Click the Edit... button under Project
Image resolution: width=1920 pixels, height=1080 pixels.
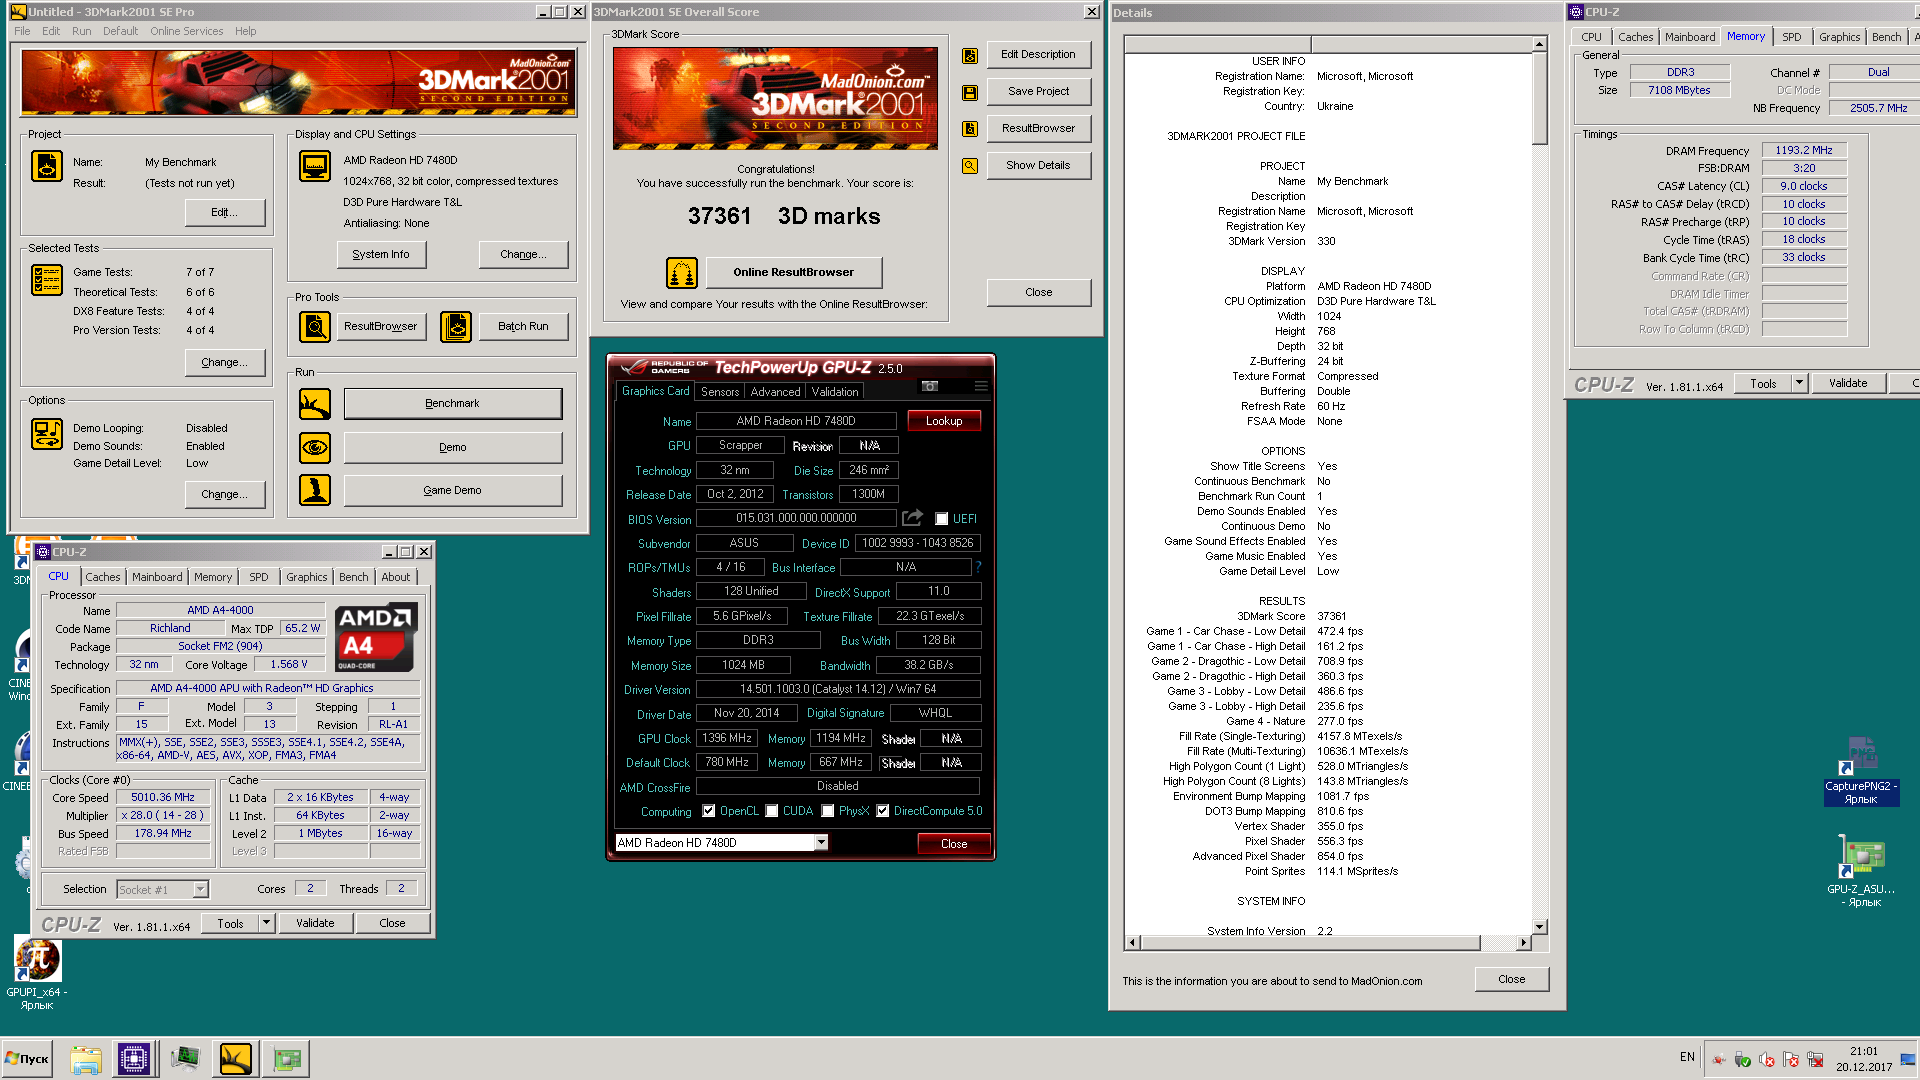click(225, 212)
